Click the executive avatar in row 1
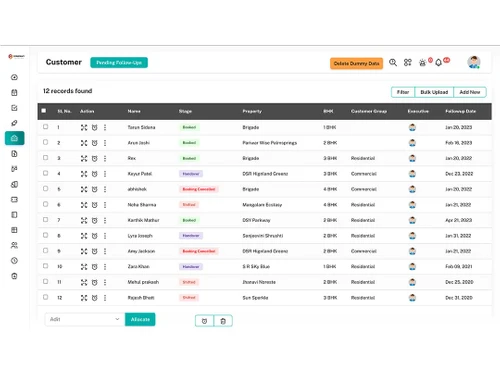The height and width of the screenshot is (375, 500). 412,127
